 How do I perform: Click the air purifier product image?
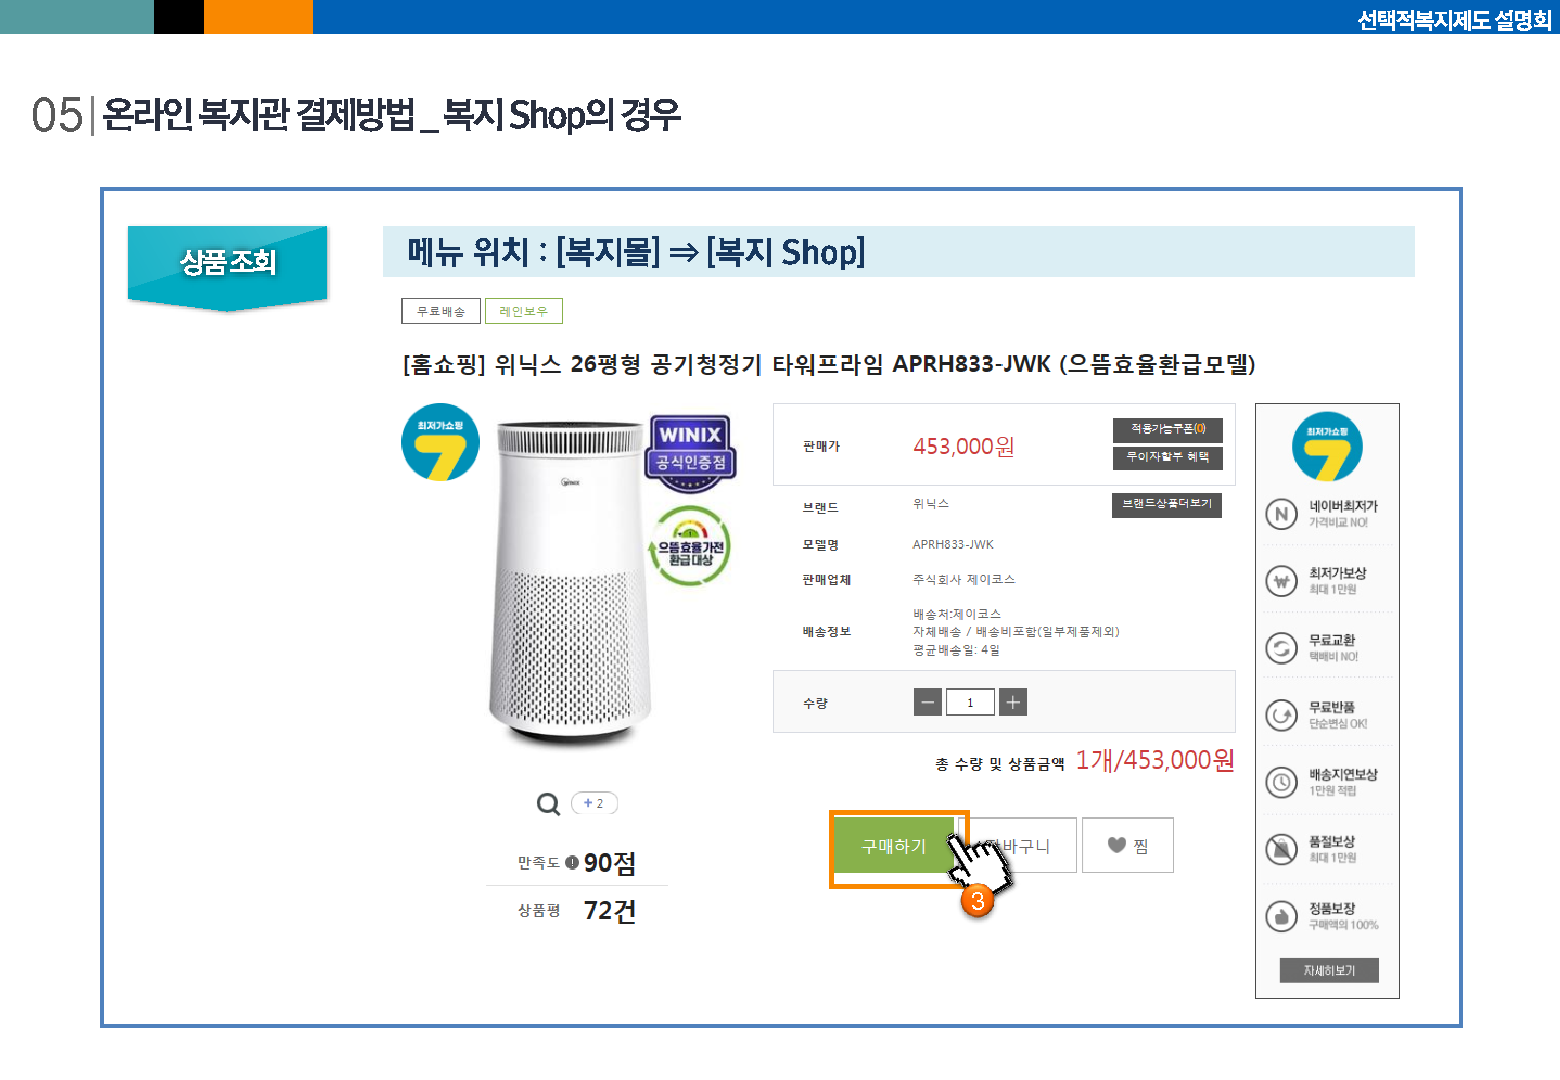click(569, 582)
